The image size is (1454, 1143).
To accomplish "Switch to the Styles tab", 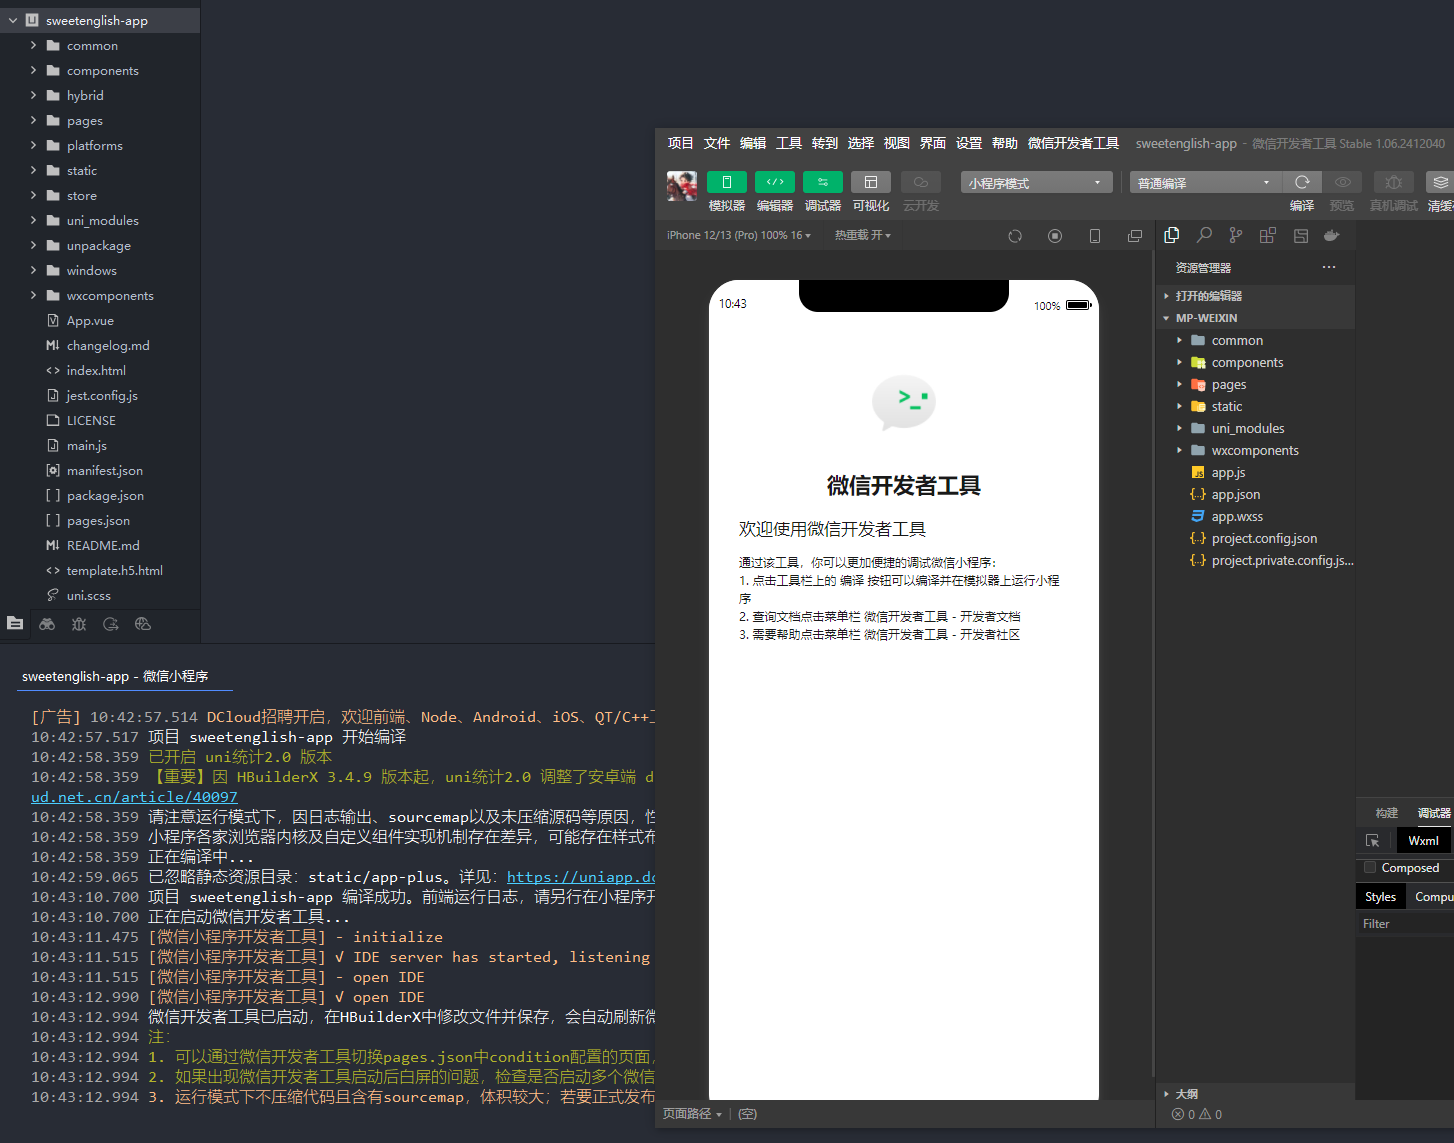I will coord(1380,897).
